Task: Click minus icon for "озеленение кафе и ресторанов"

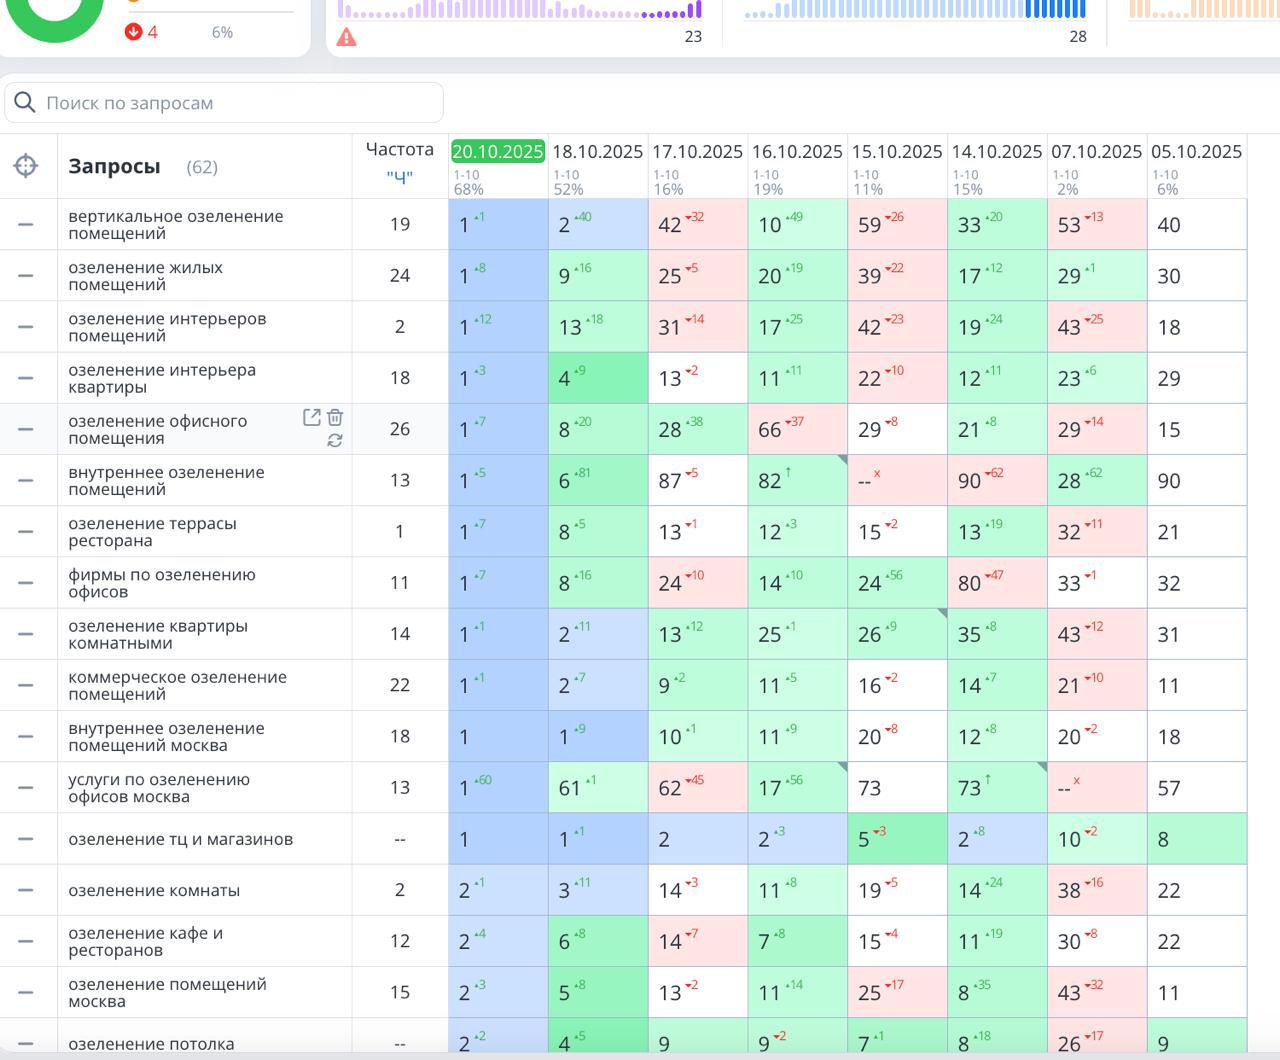Action: [26, 941]
